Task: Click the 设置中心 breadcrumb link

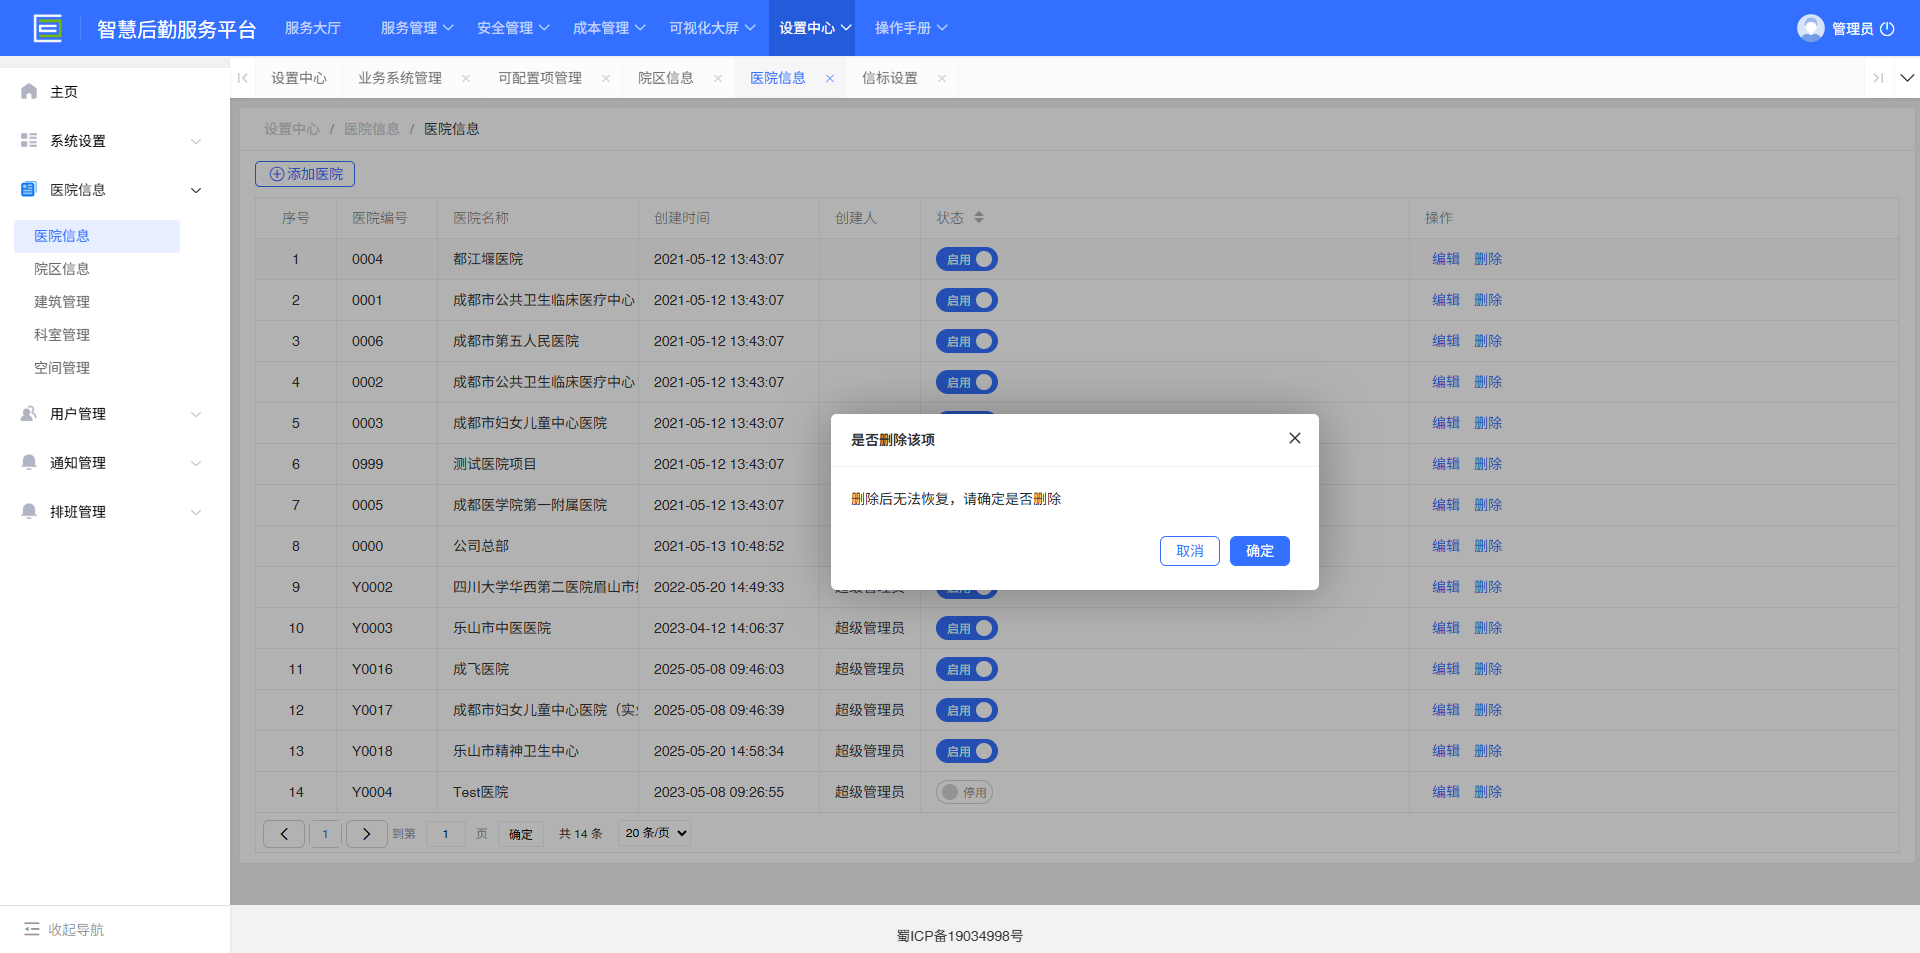Action: [292, 129]
